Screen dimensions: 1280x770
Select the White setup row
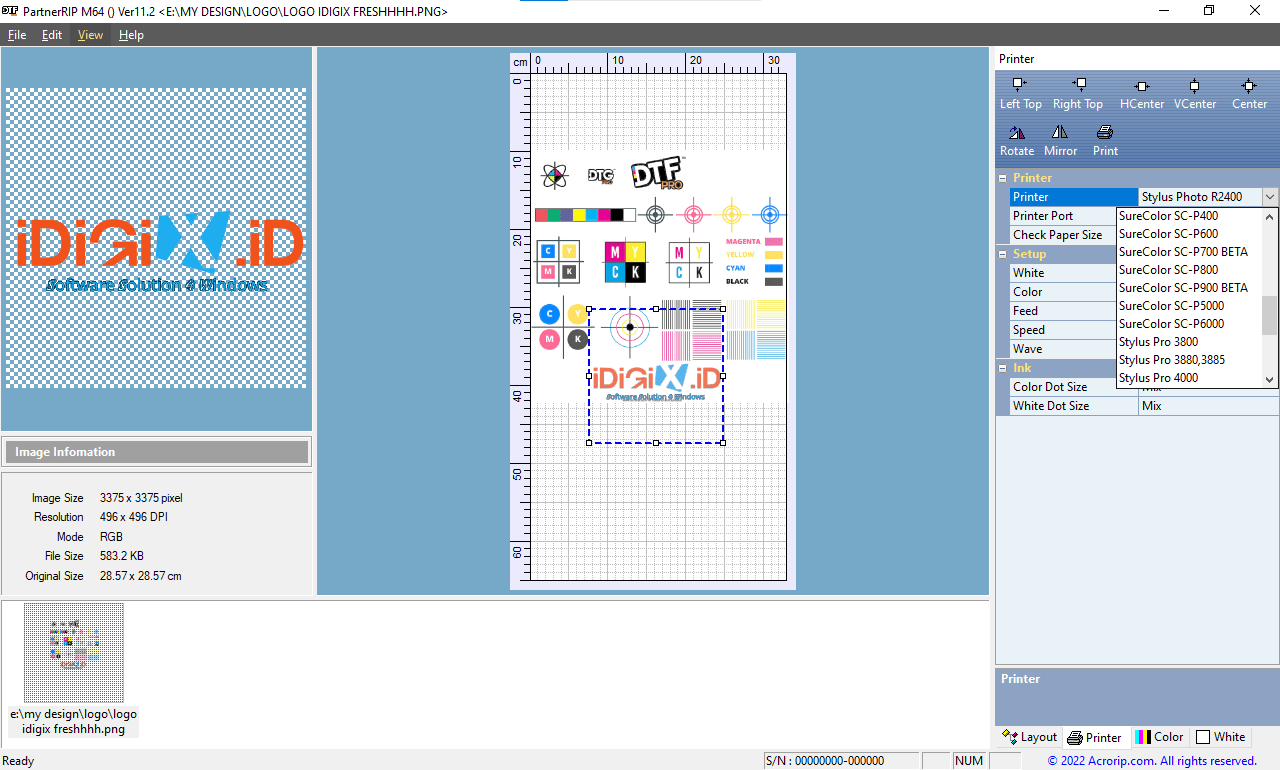1063,273
